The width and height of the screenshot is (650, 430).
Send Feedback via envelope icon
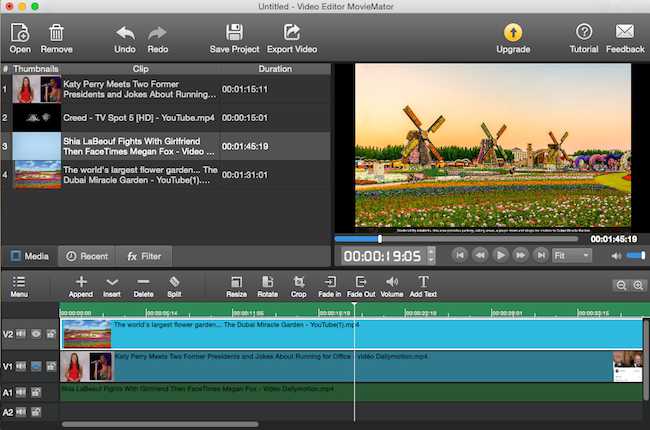click(625, 38)
